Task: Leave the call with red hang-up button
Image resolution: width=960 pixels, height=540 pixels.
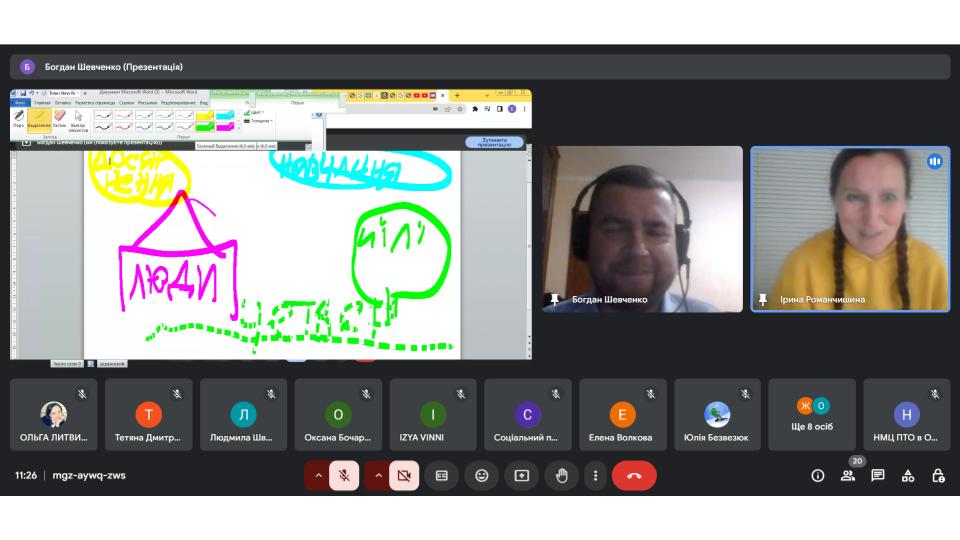Action: 634,476
